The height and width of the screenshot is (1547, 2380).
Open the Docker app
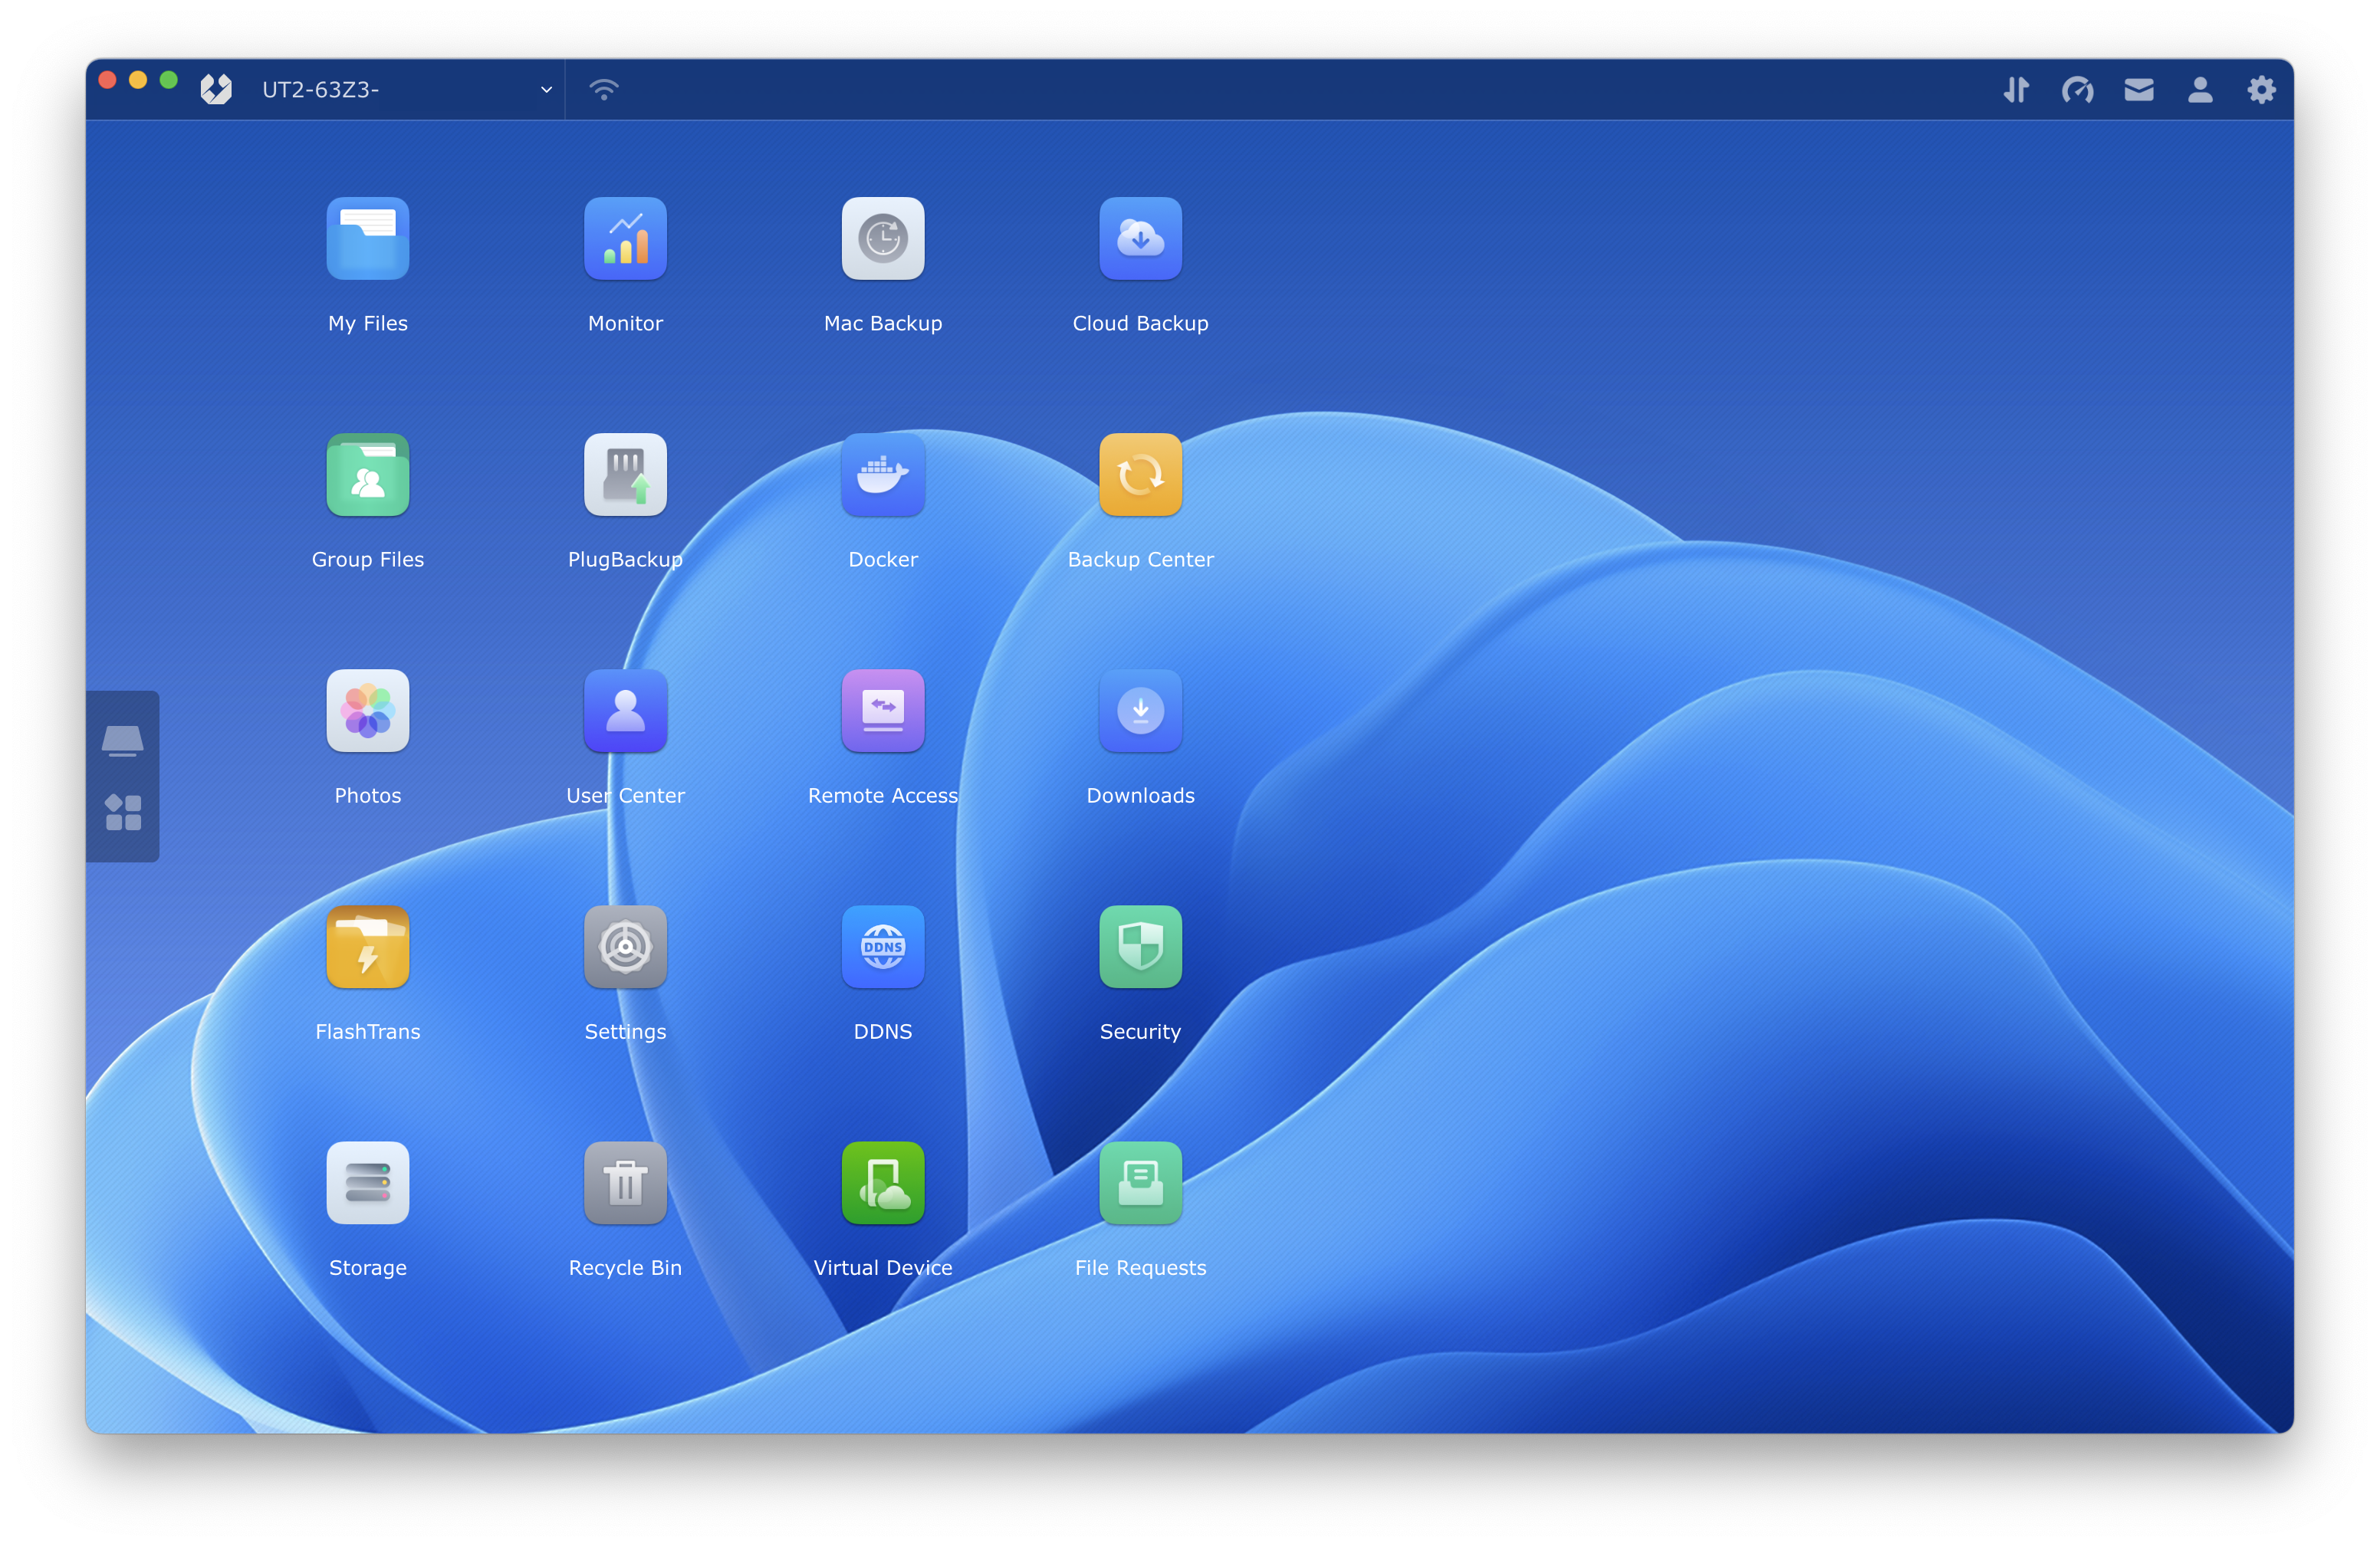click(x=882, y=475)
